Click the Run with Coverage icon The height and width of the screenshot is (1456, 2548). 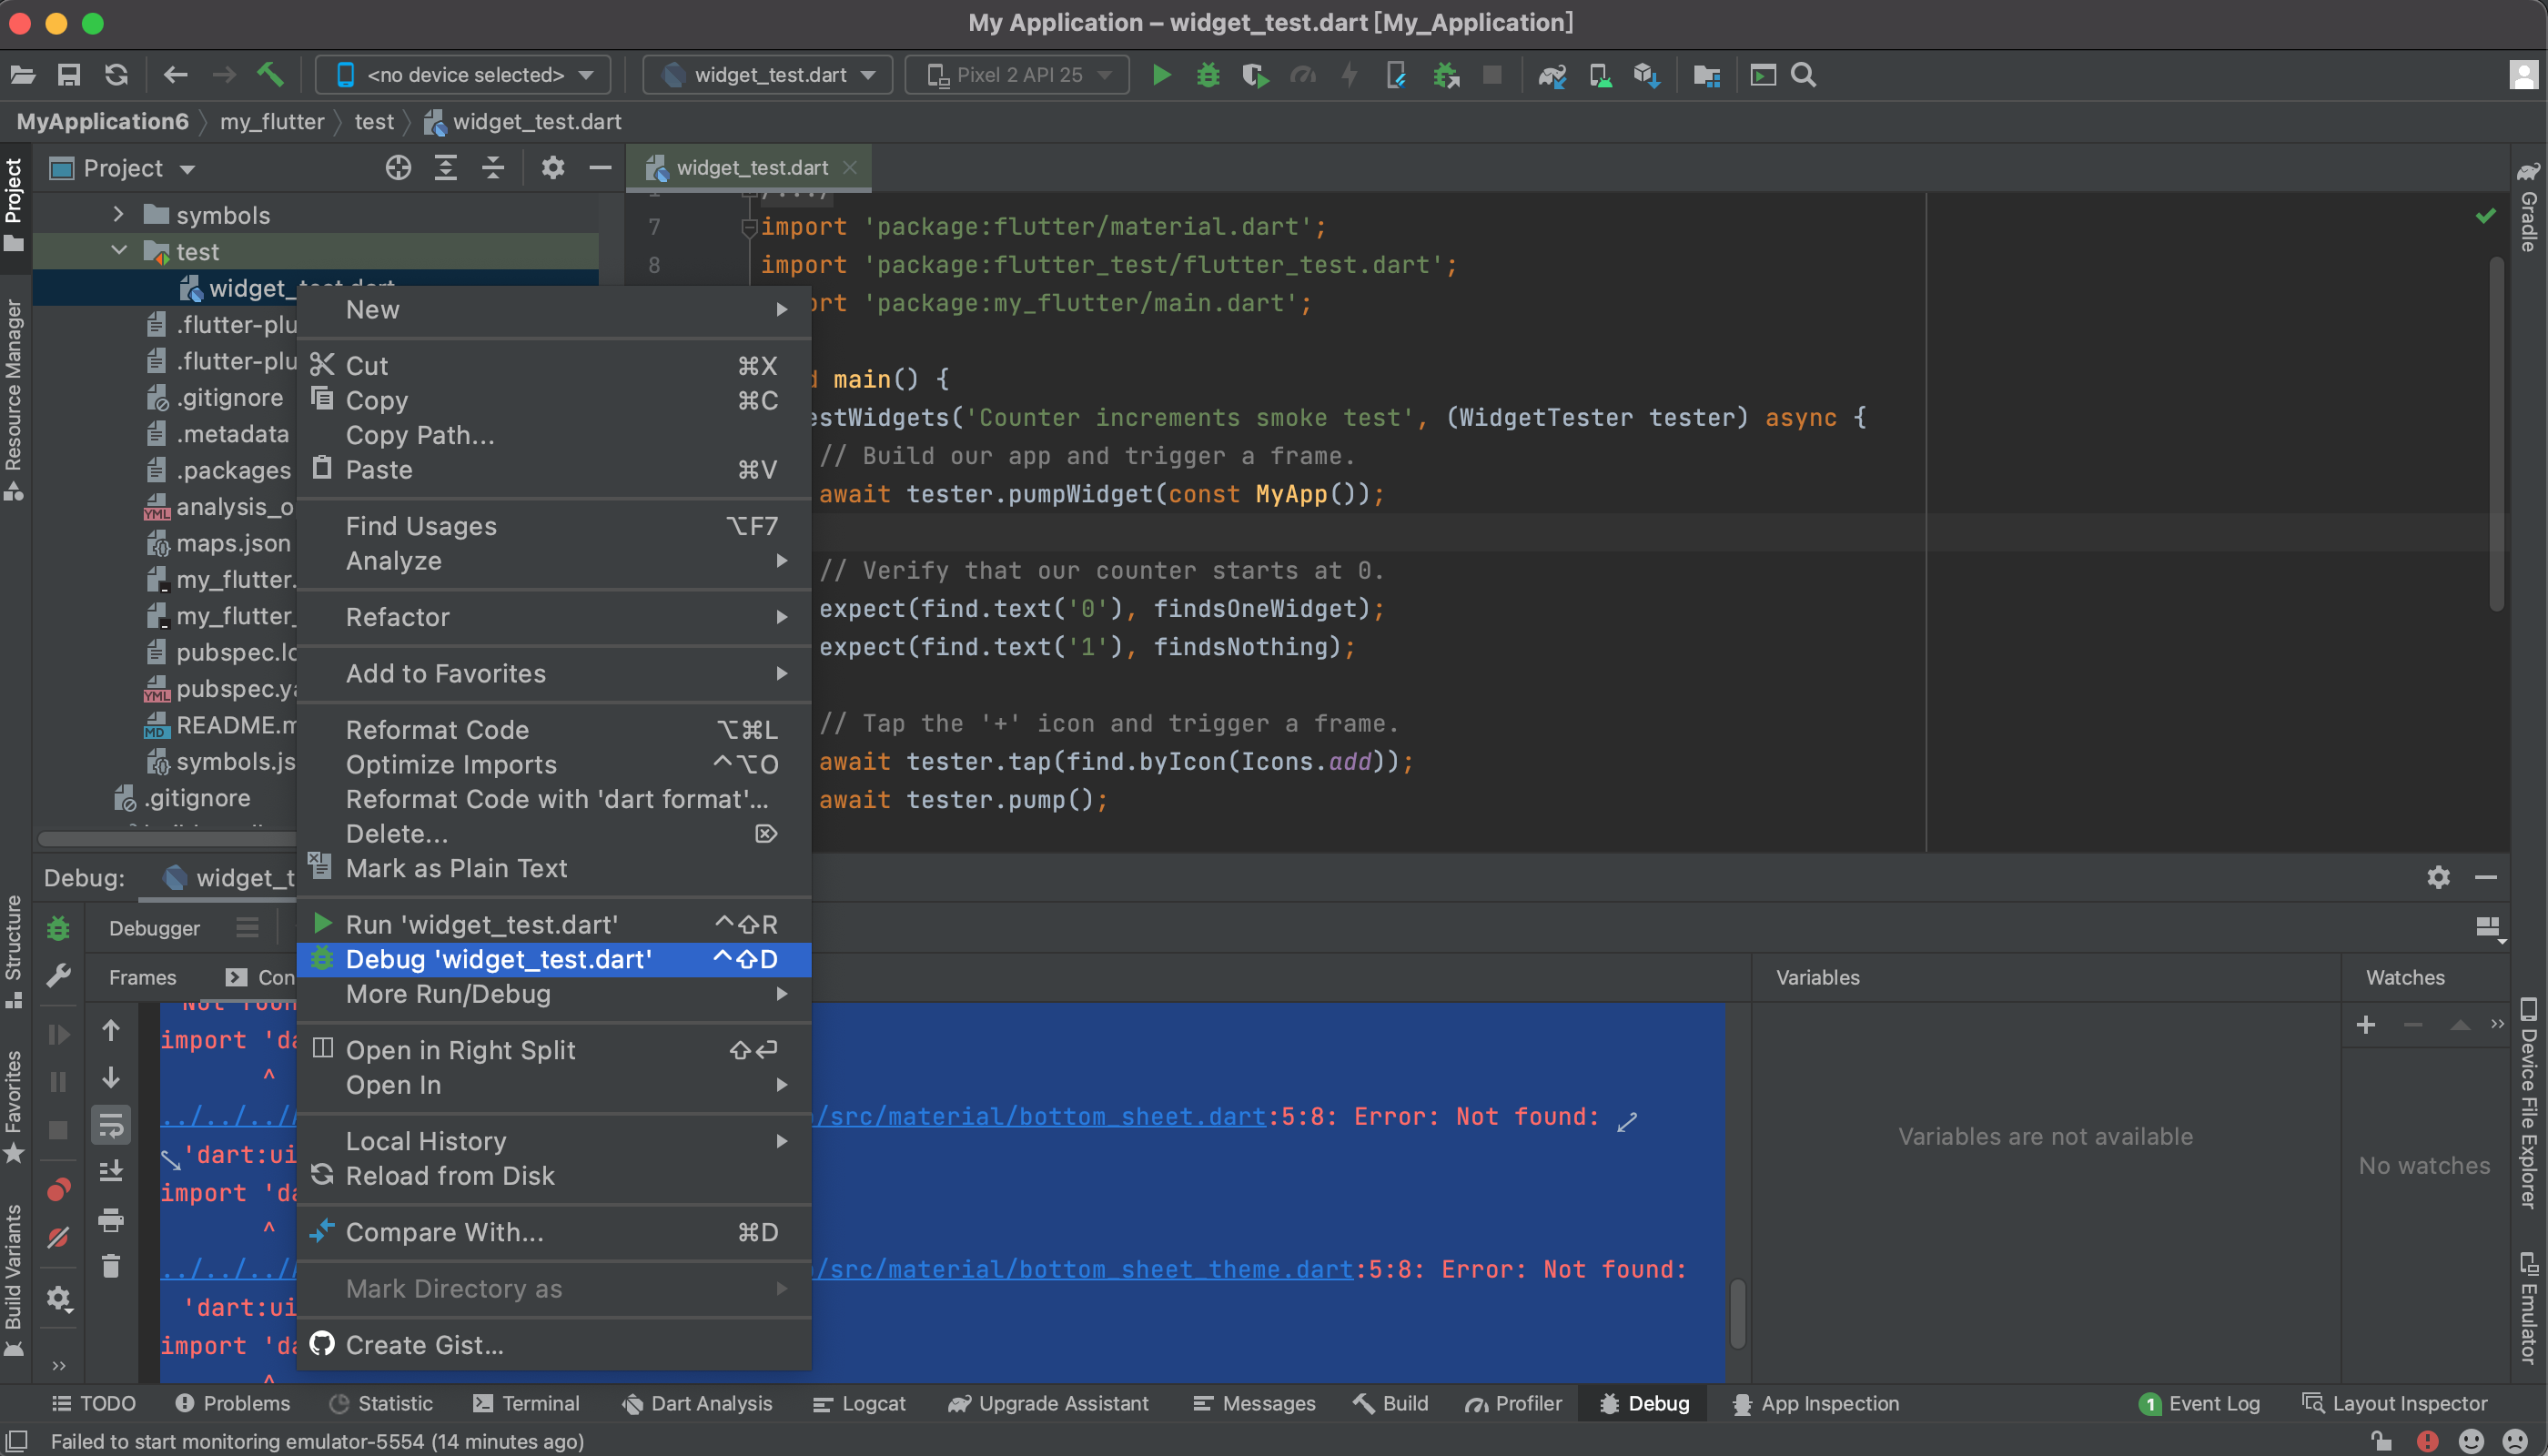1255,75
